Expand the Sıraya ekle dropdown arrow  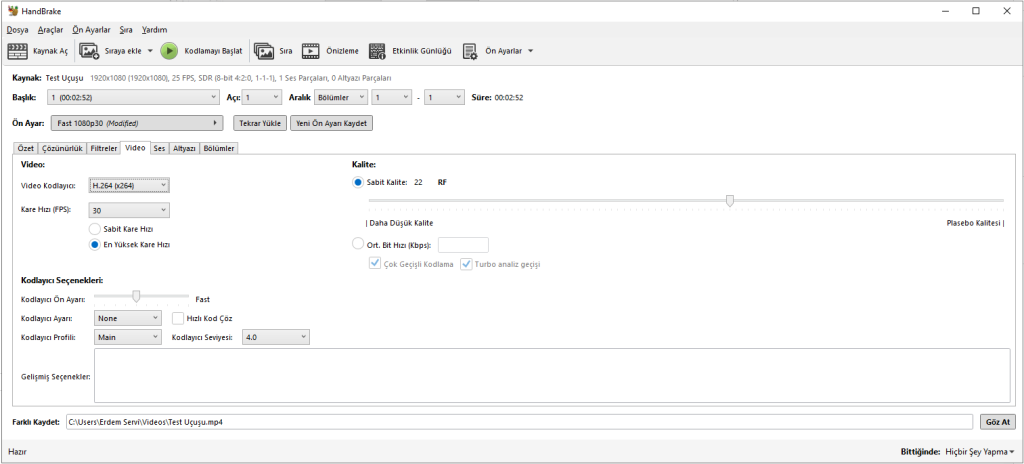[x=150, y=51]
